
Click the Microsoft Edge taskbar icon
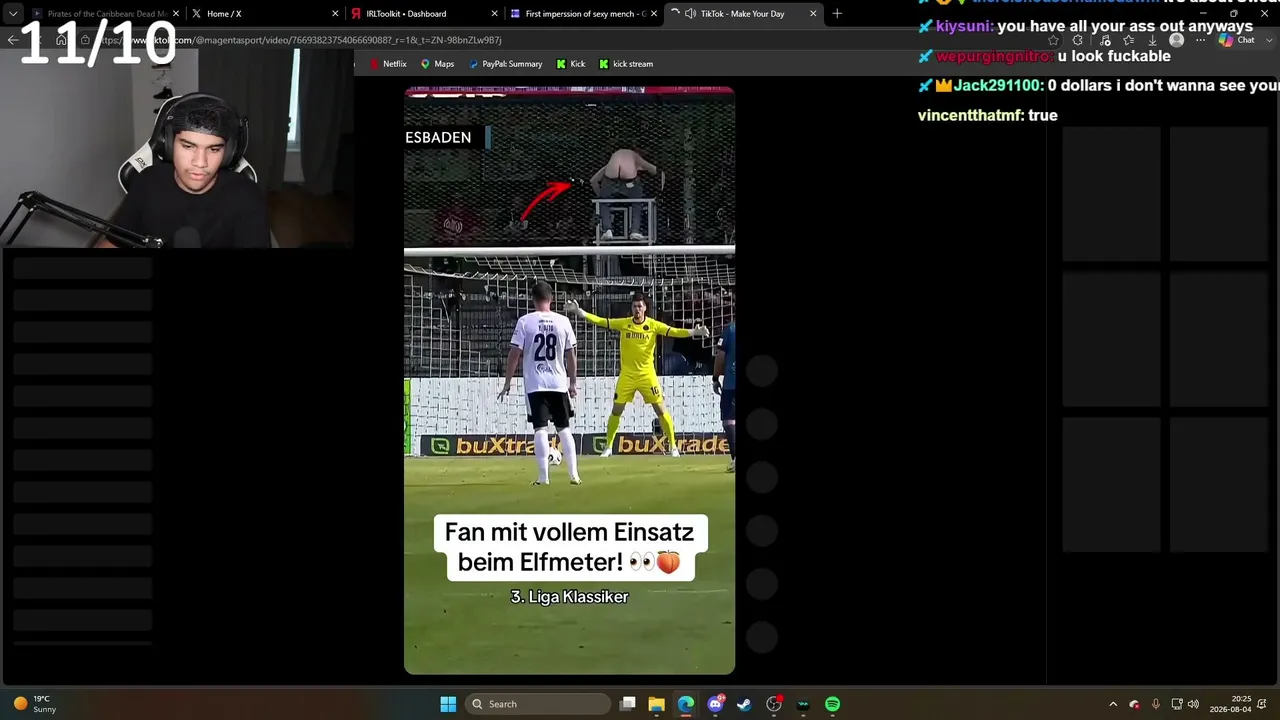(686, 704)
